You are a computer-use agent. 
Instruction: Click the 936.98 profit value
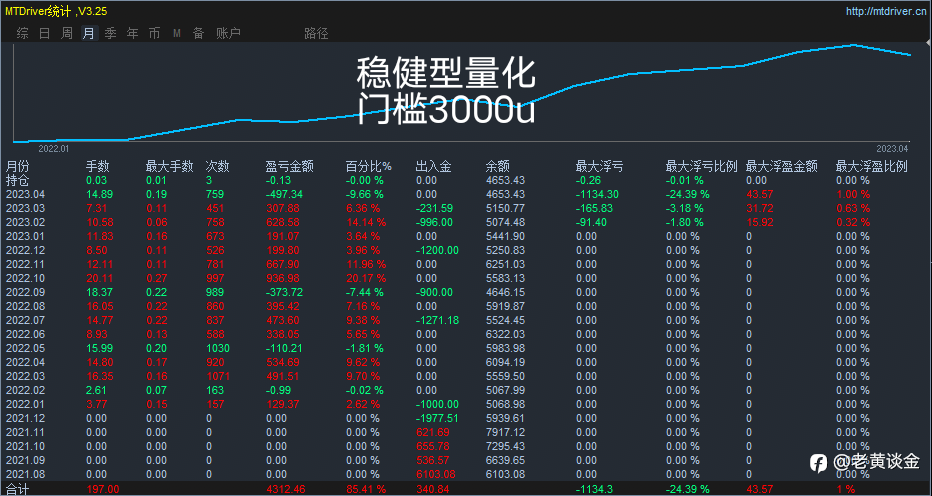point(282,278)
